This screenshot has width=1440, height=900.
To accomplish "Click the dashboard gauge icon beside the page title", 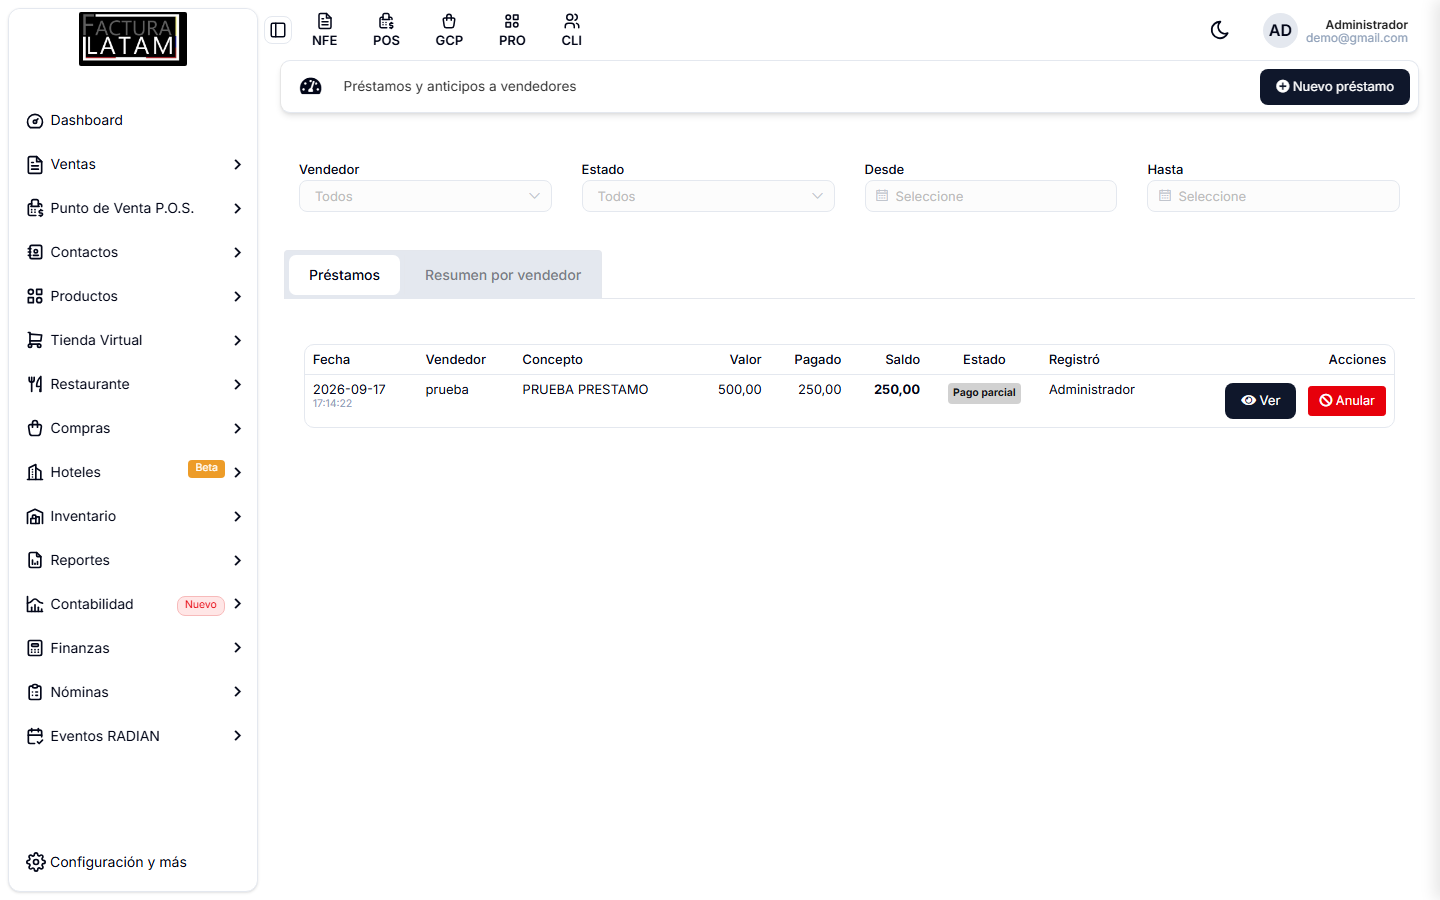I will point(311,86).
